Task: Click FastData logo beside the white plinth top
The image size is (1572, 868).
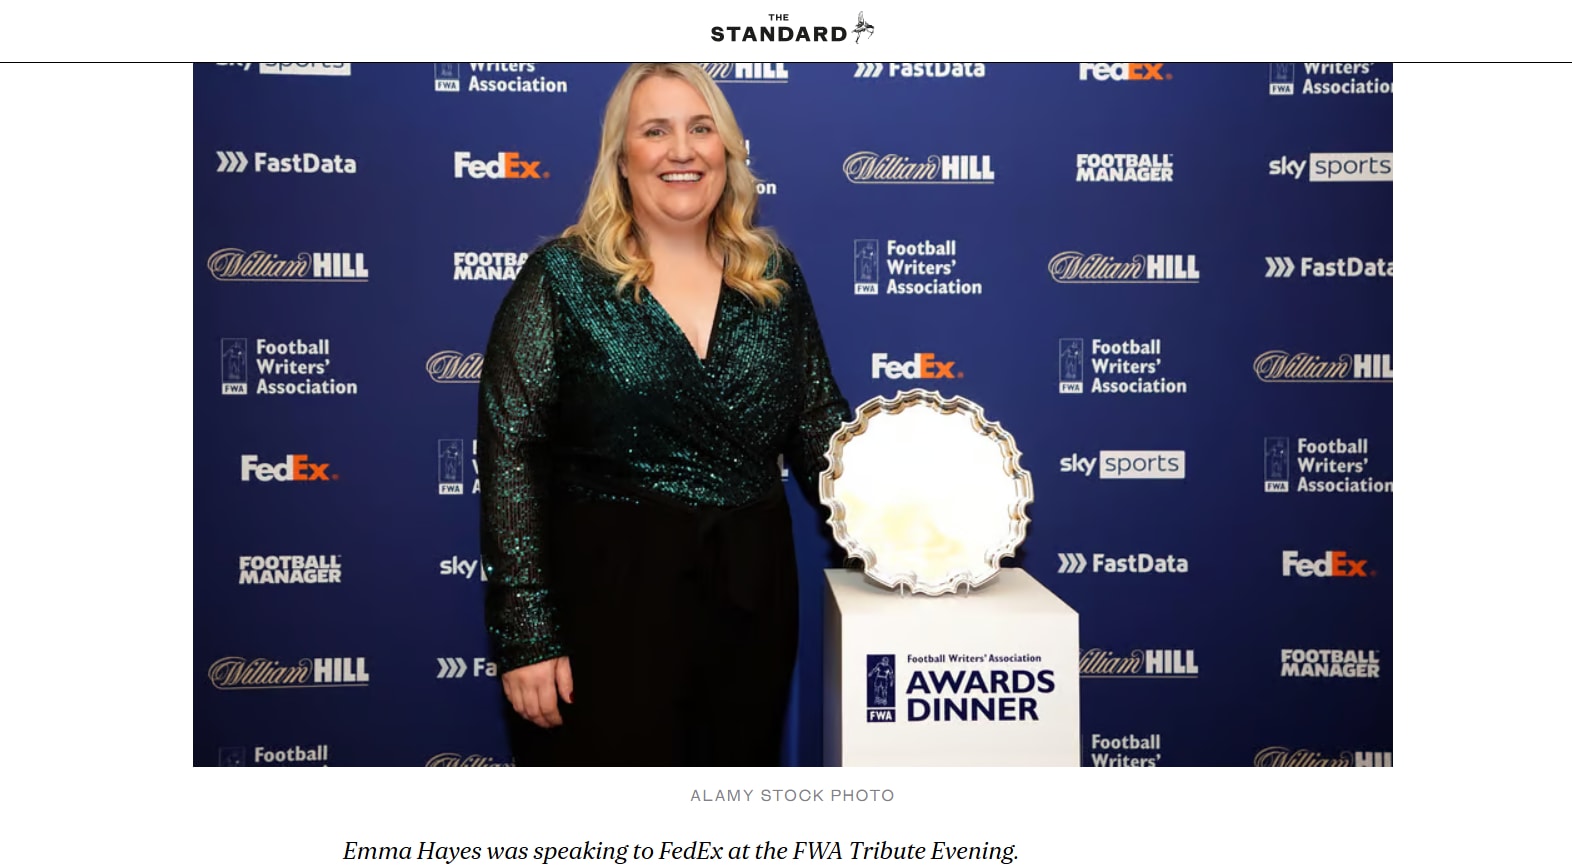Action: click(x=1122, y=563)
